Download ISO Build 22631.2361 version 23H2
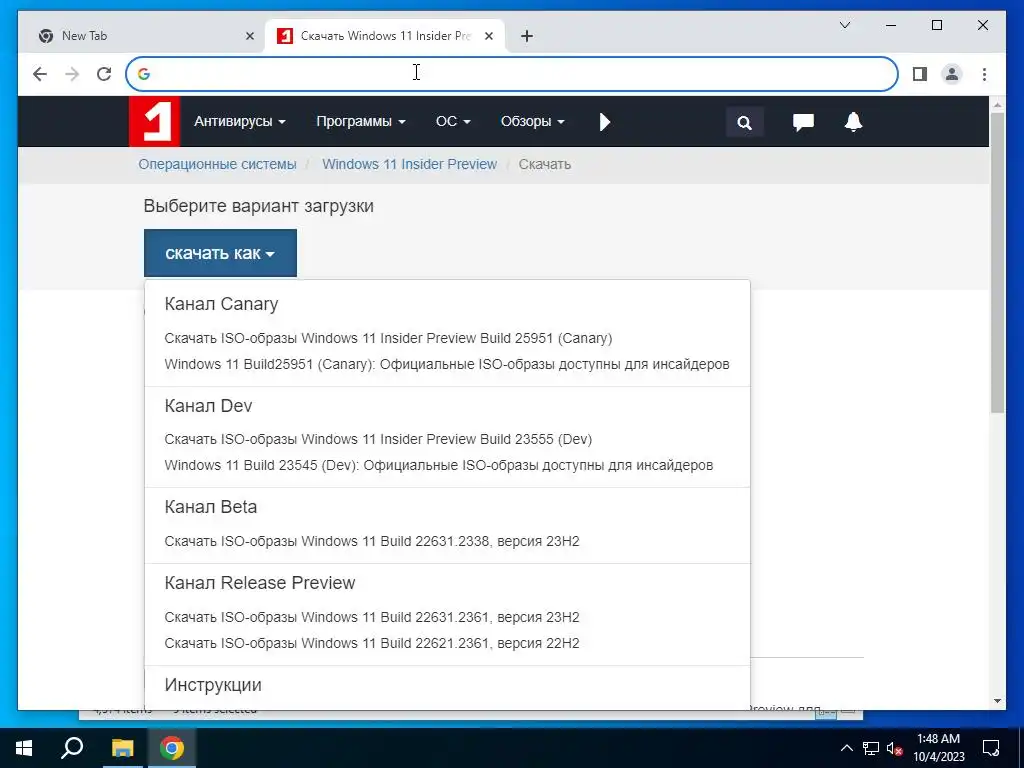Viewport: 1024px width, 768px height. (372, 617)
